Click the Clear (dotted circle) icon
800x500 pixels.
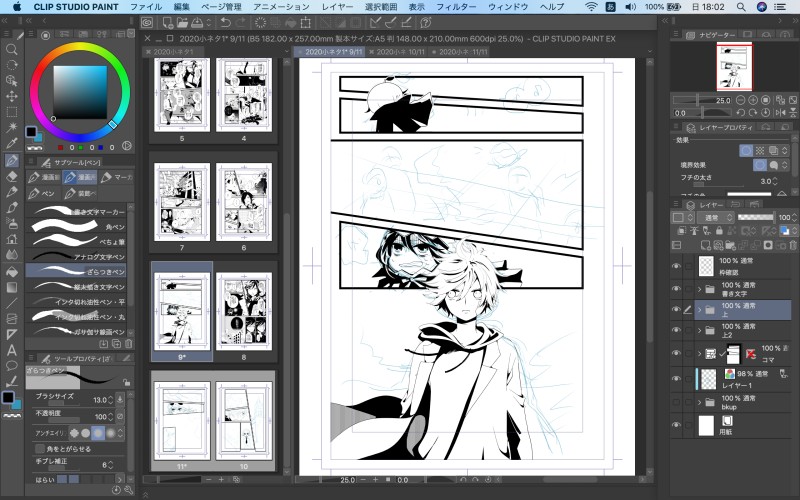point(260,22)
